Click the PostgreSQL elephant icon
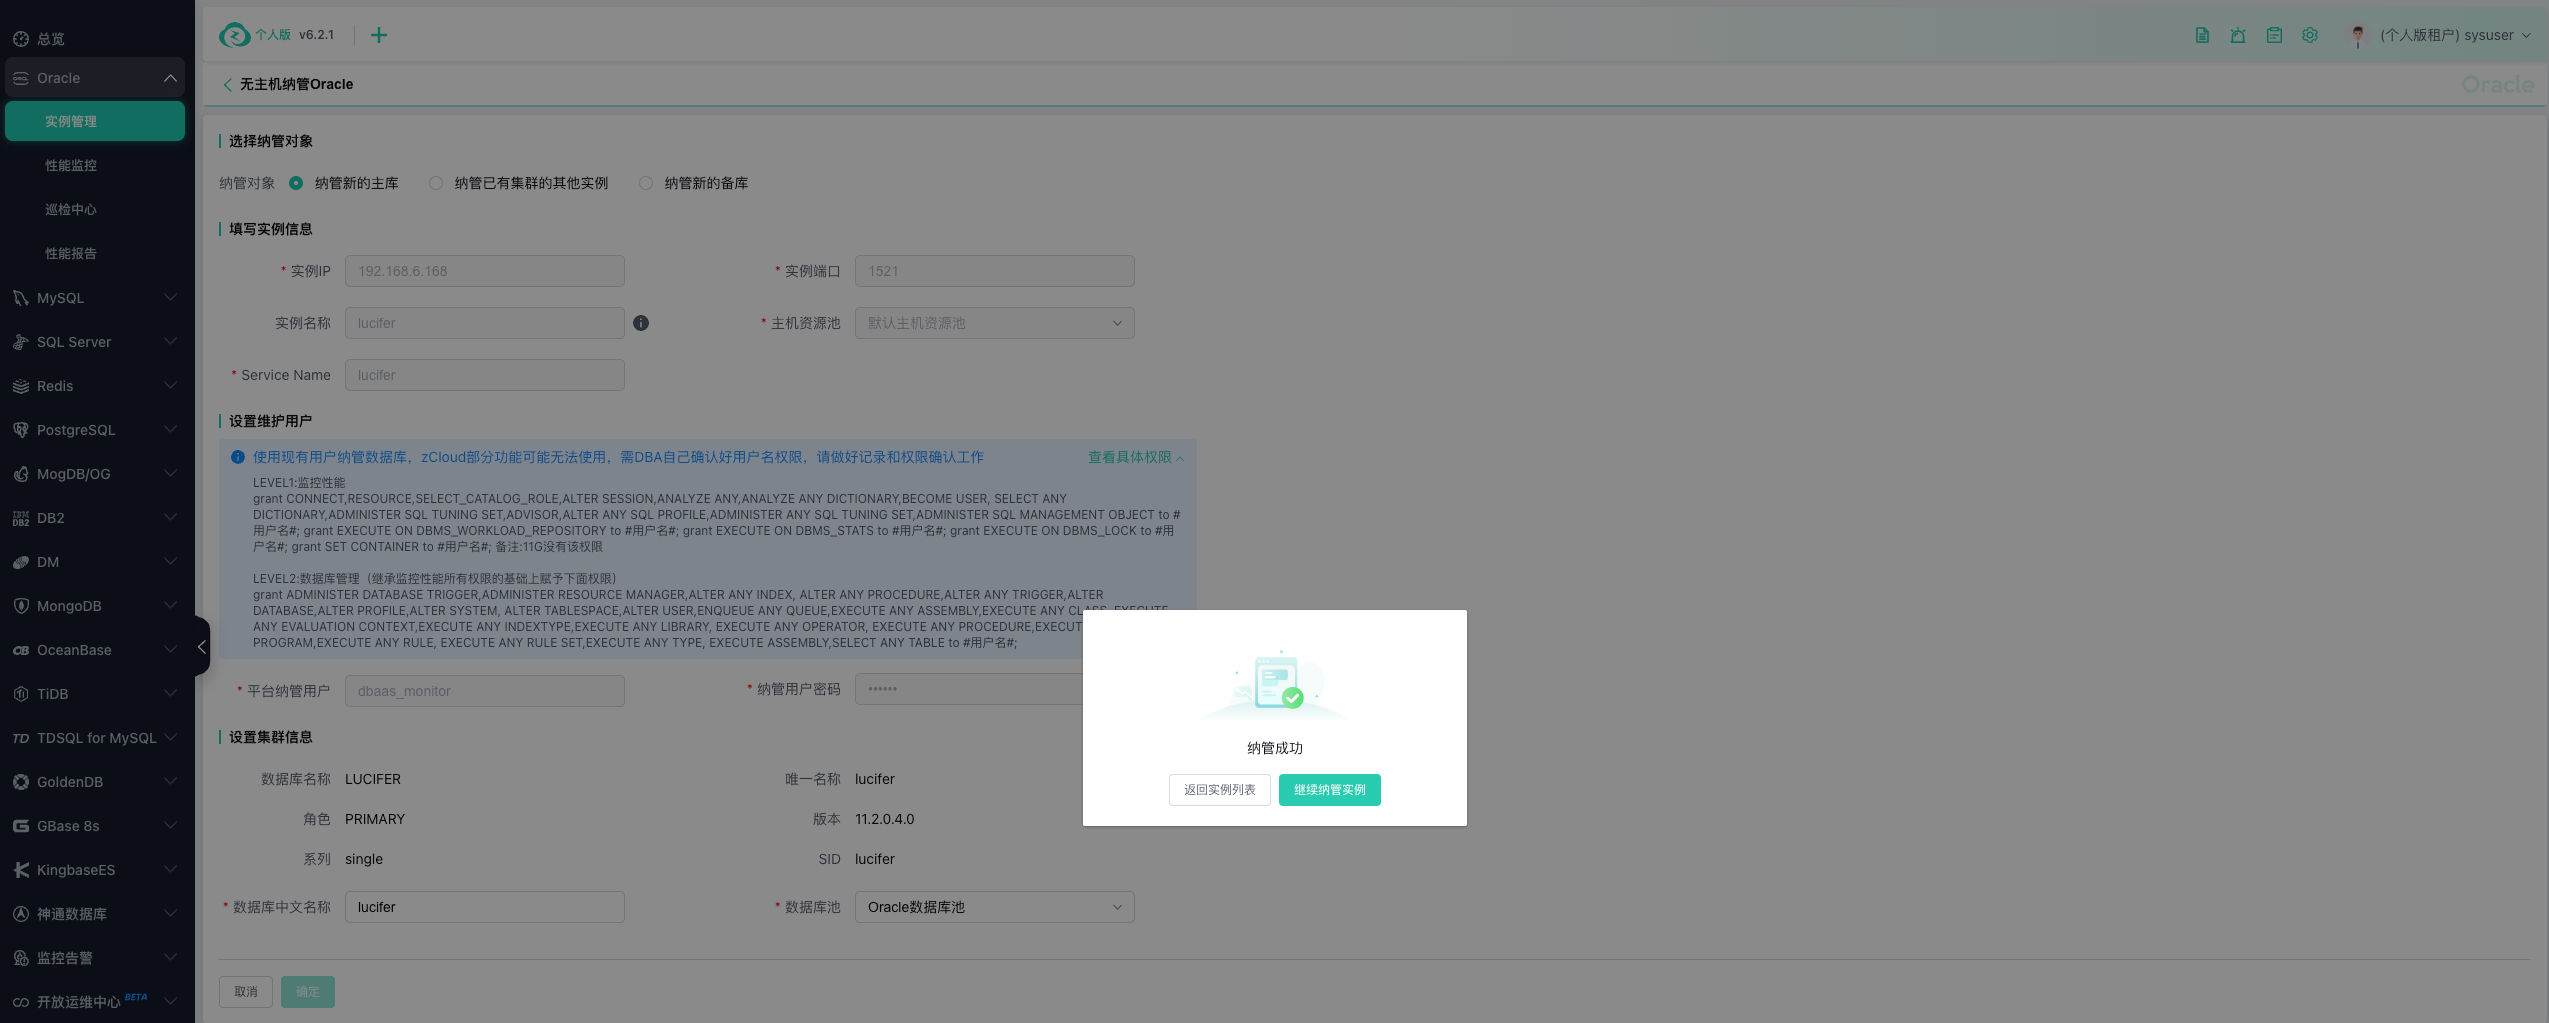This screenshot has width=2549, height=1023. (21, 430)
